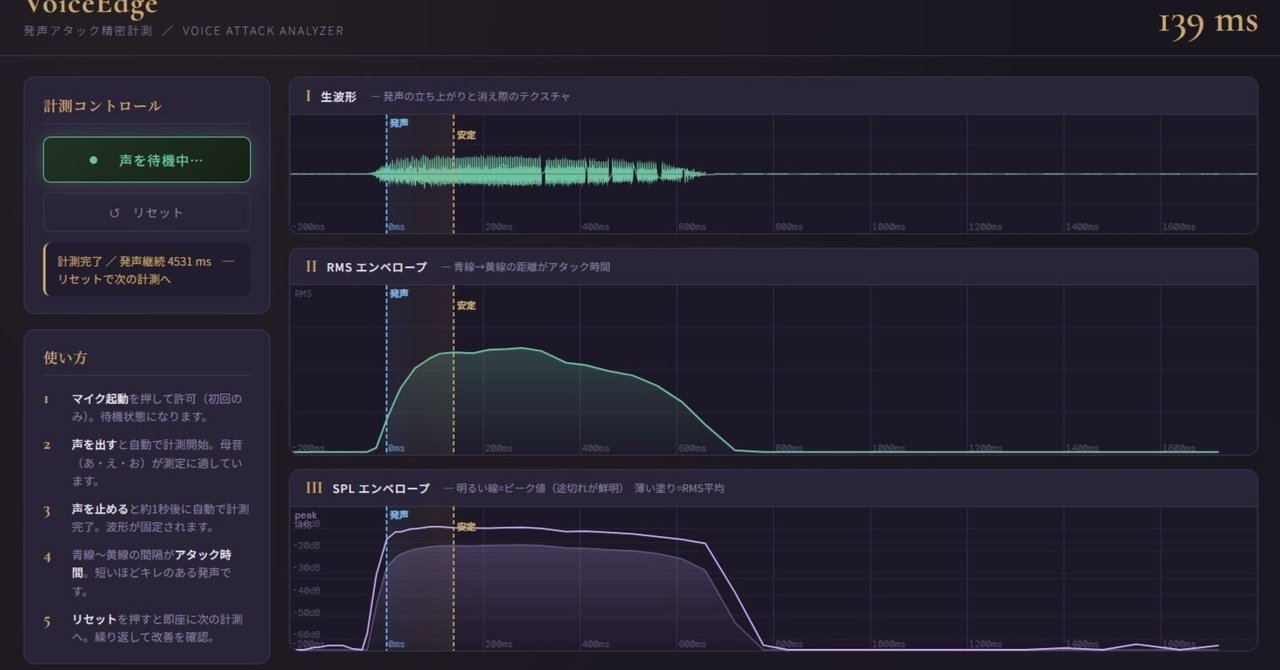The image size is (1280, 670).
Task: Click the 計測完了 status message box
Action: click(147, 270)
